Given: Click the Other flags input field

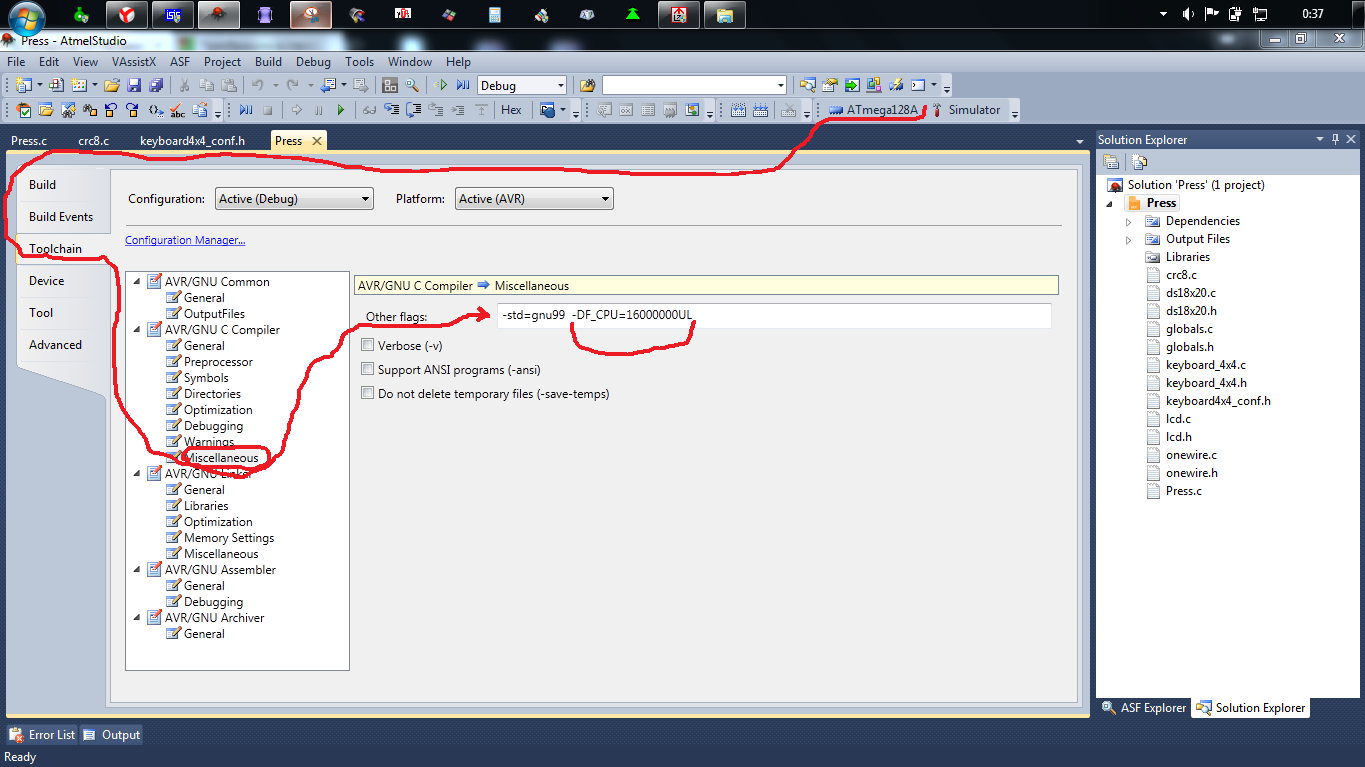Looking at the screenshot, I should pyautogui.click(x=774, y=316).
